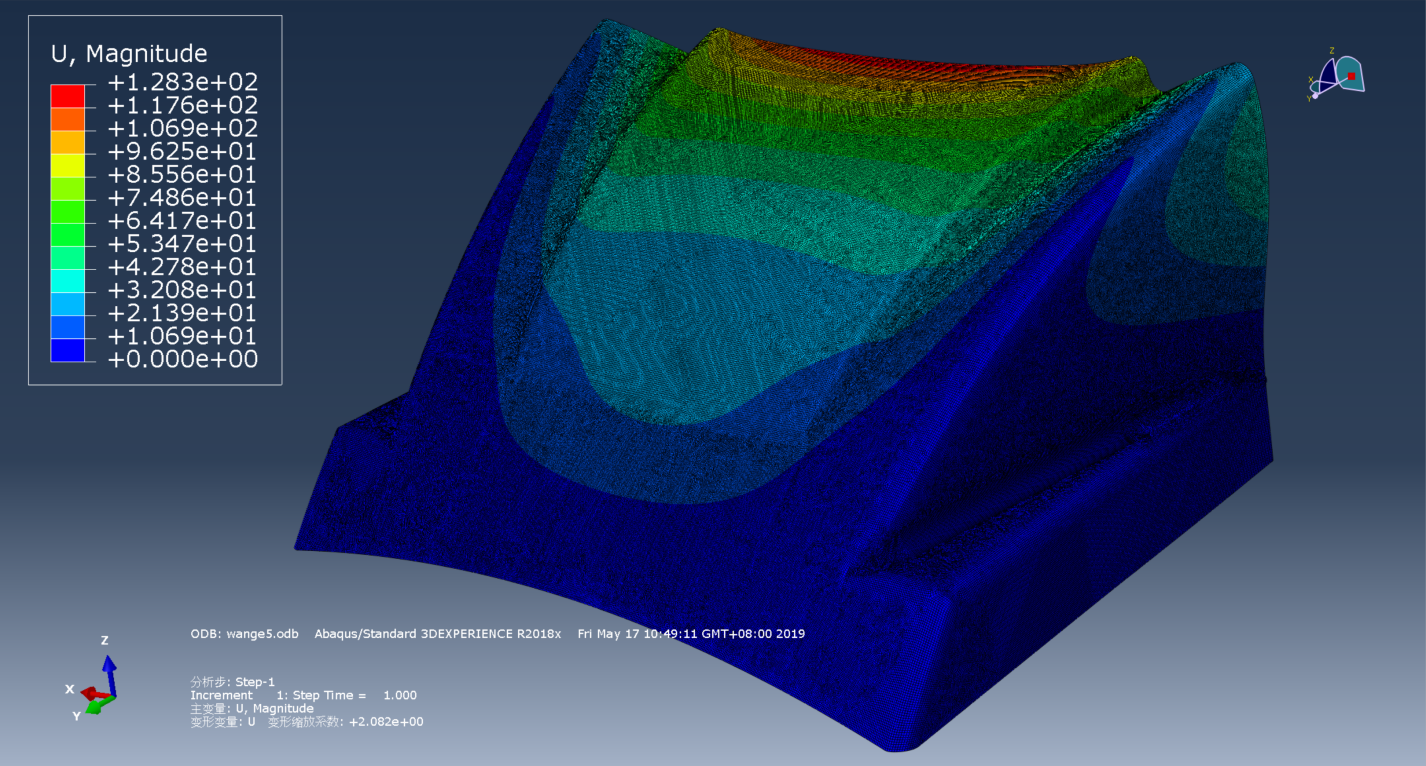The width and height of the screenshot is (1426, 766).
Task: Pick the yellow color band in the legend
Action: [x=68, y=164]
